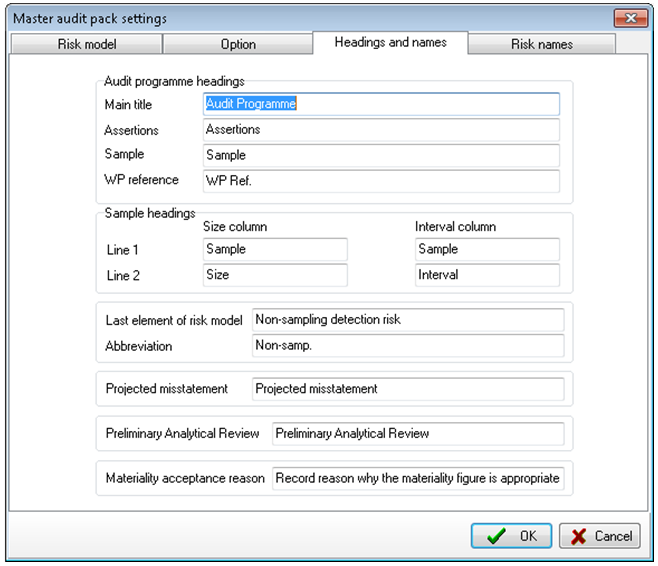Switch to the Risk model tab
This screenshot has height=566, width=658.
(86, 44)
